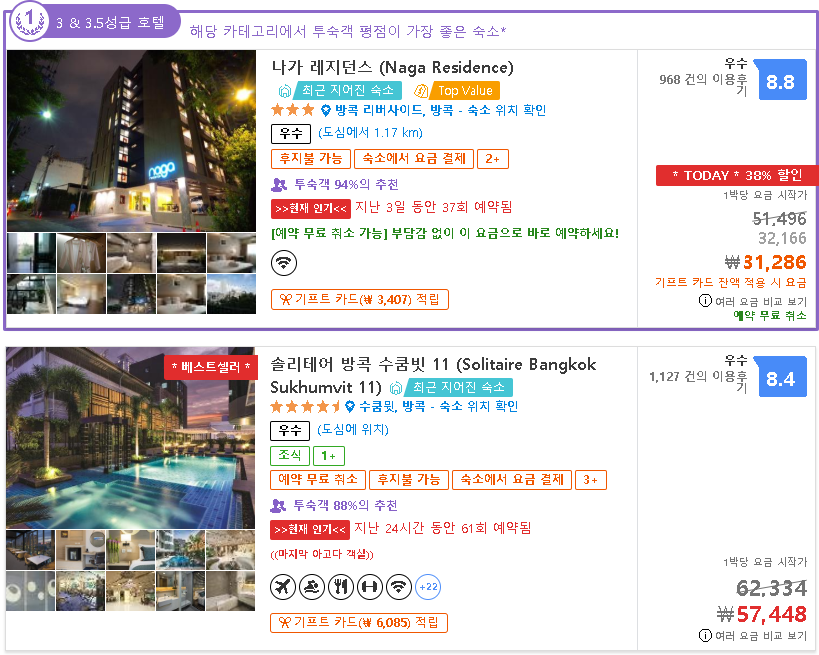Click Naga Residence's 후지불 가능 tag

click(311, 159)
